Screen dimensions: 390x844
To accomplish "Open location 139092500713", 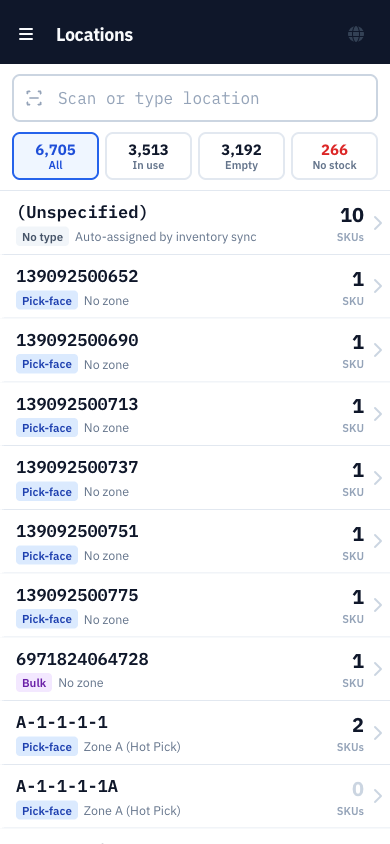I will click(195, 414).
